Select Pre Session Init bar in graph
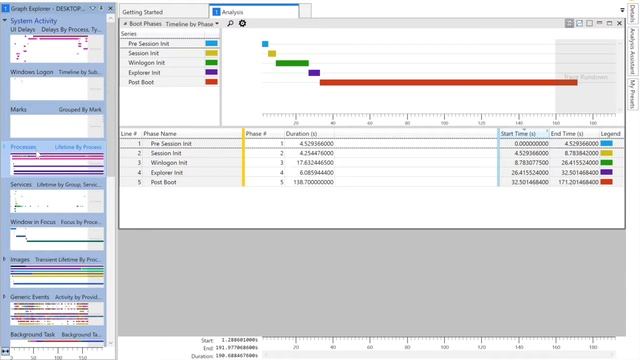 click(x=265, y=44)
